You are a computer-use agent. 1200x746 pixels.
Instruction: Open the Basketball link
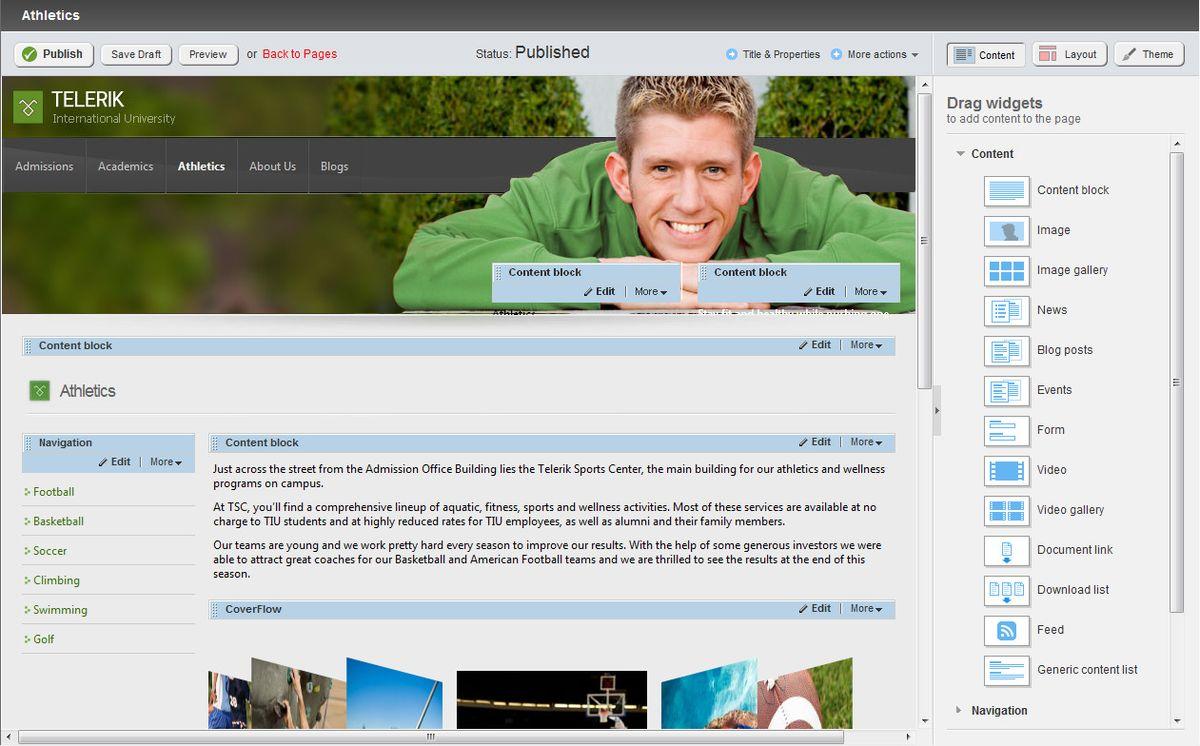click(58, 521)
